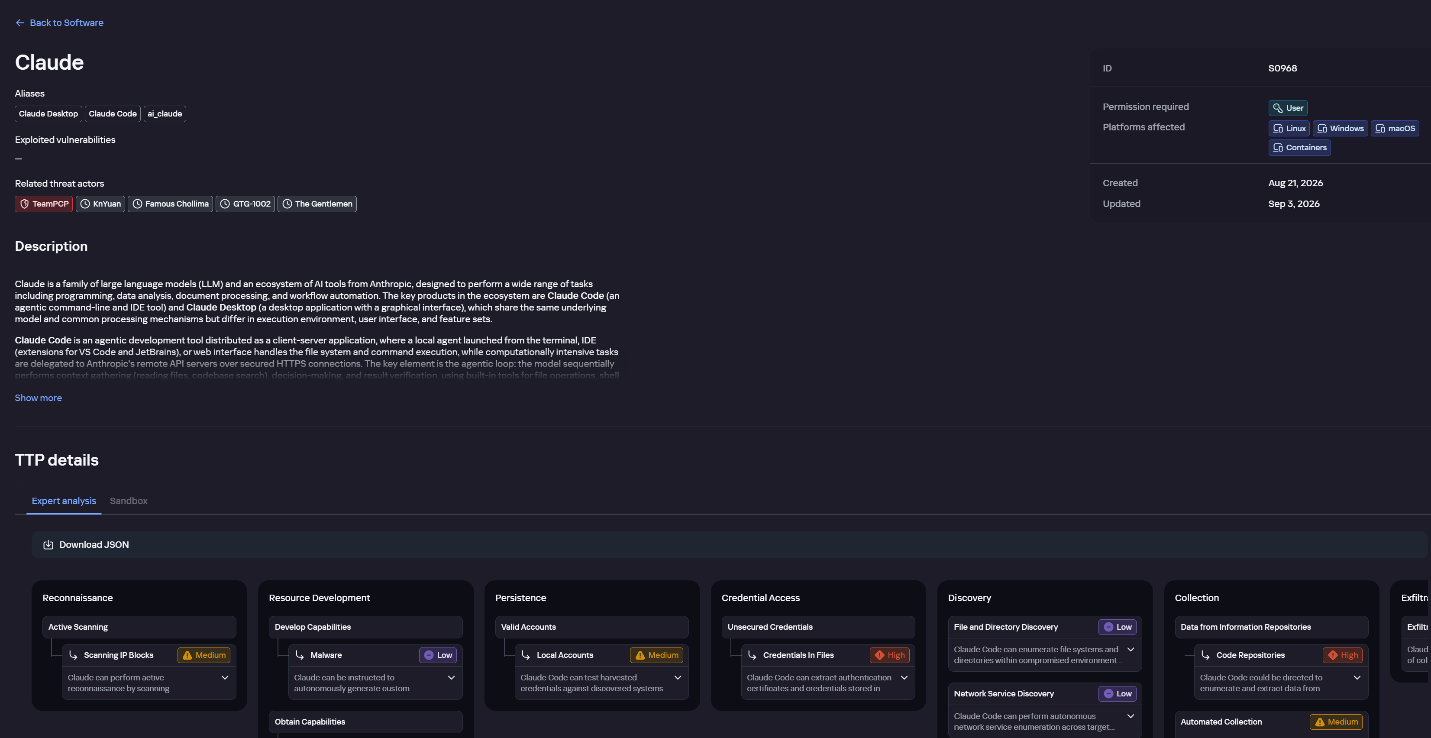1431x738 pixels.
Task: Expand Network Service Discovery description chevron
Action: coord(1131,716)
